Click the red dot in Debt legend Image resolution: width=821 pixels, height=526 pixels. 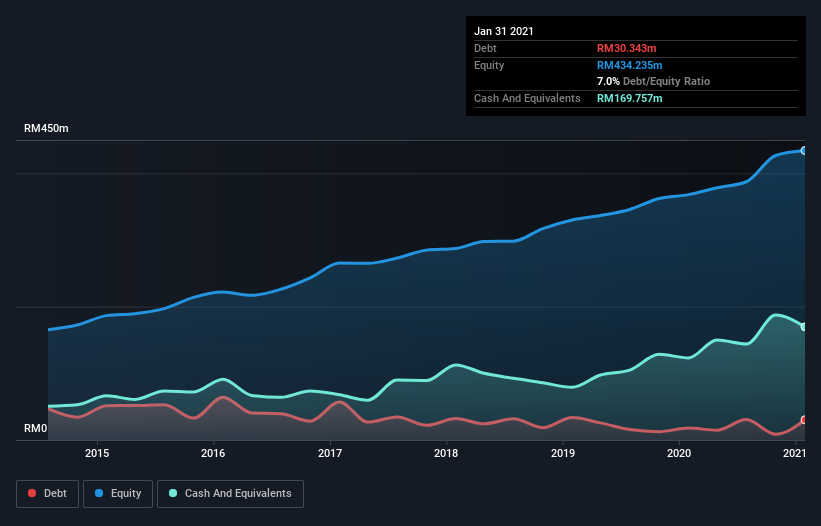[33, 494]
